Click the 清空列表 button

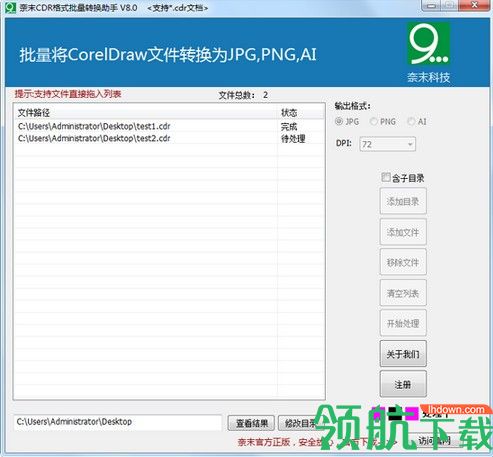tap(403, 293)
